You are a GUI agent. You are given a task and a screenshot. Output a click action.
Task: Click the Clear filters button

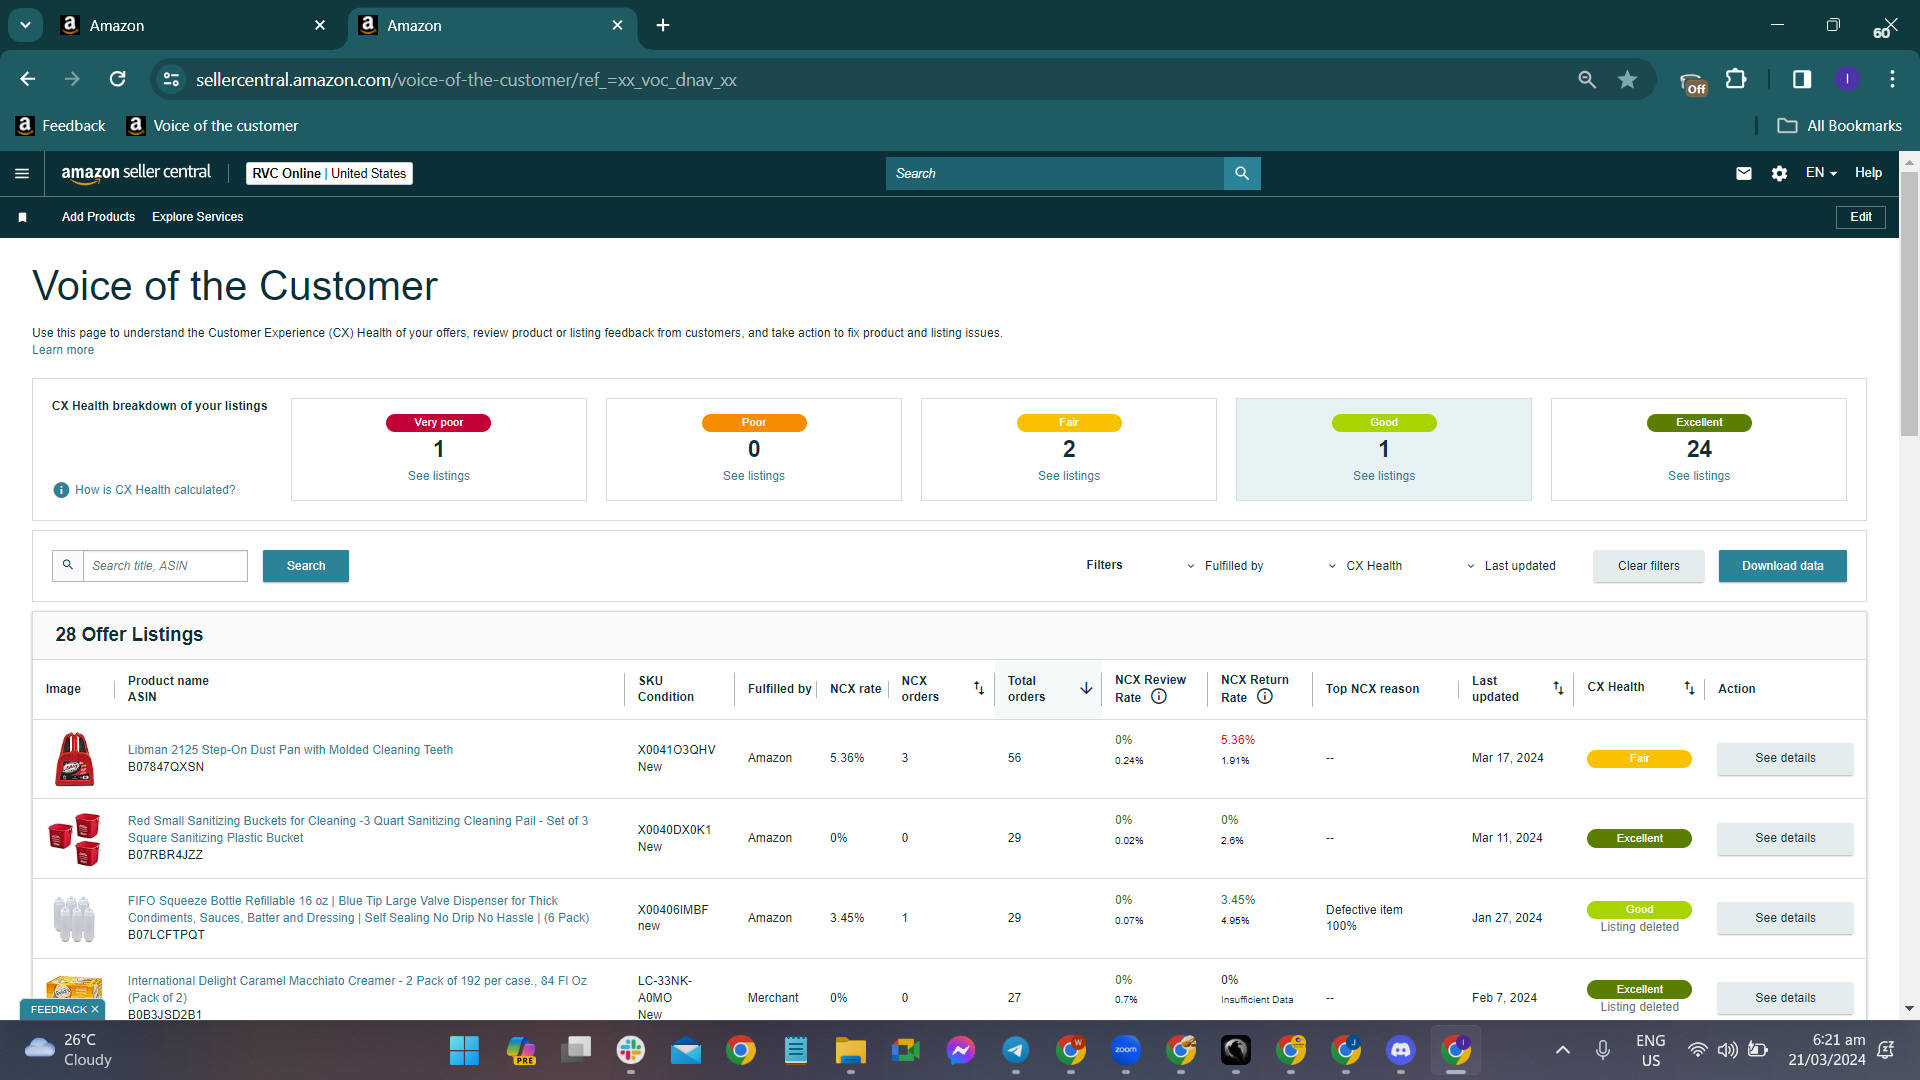tap(1649, 566)
